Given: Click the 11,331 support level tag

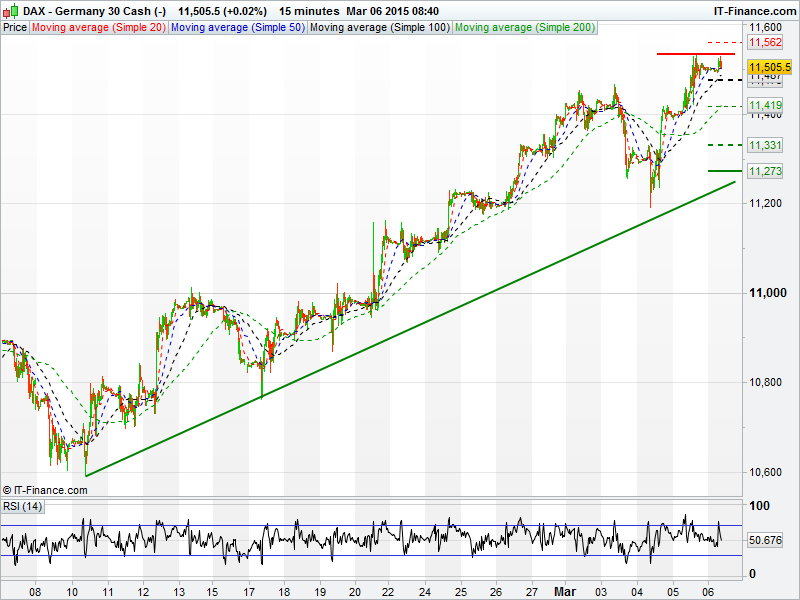Looking at the screenshot, I should pos(766,145).
